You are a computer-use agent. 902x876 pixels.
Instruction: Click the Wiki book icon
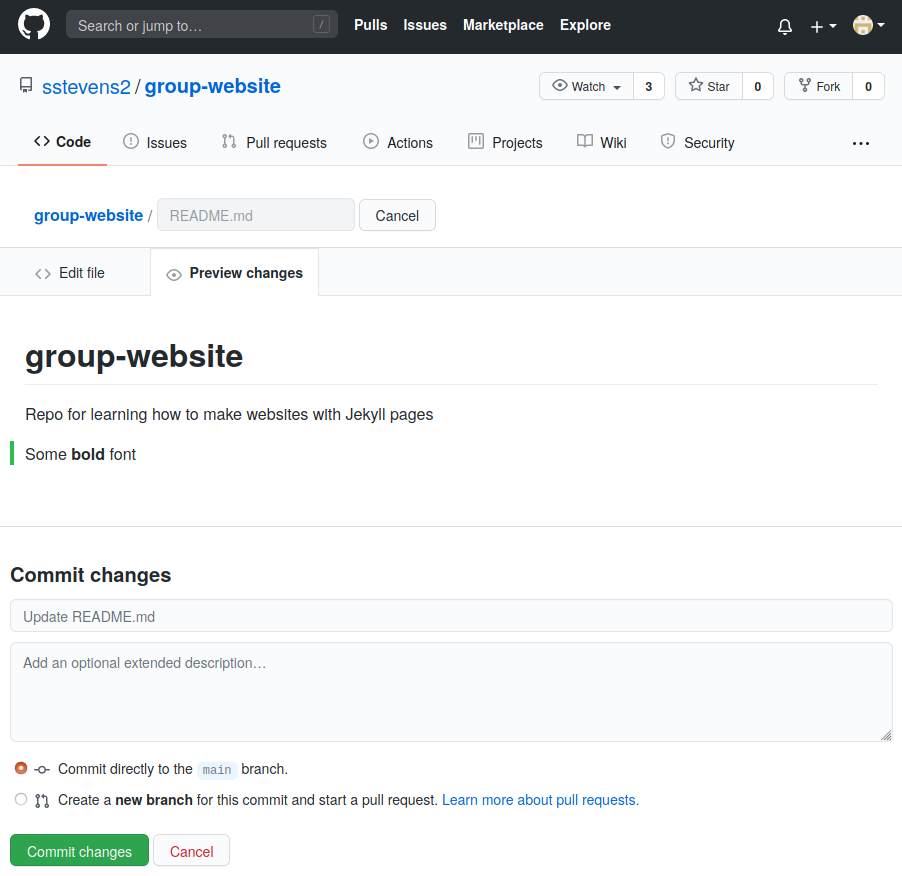pos(583,142)
